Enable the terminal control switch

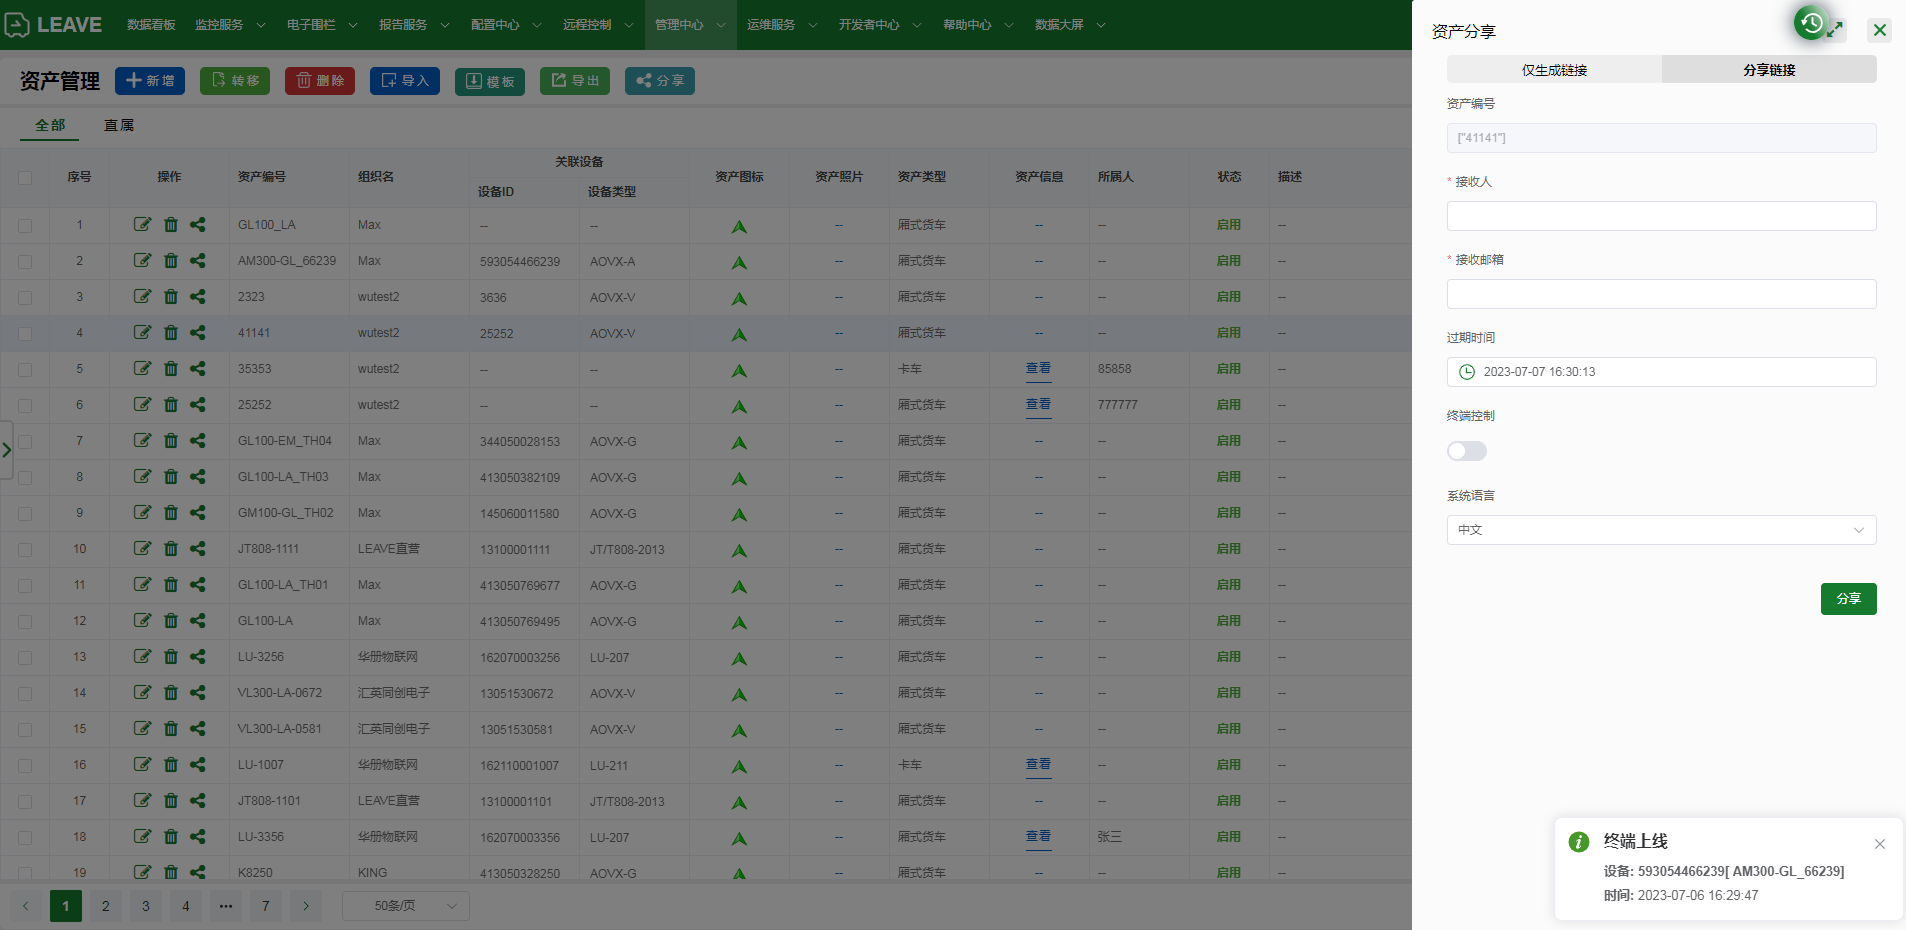[x=1466, y=451]
